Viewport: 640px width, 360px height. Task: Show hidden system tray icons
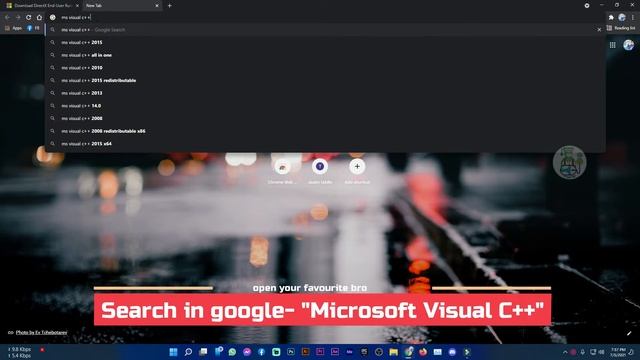(565, 352)
